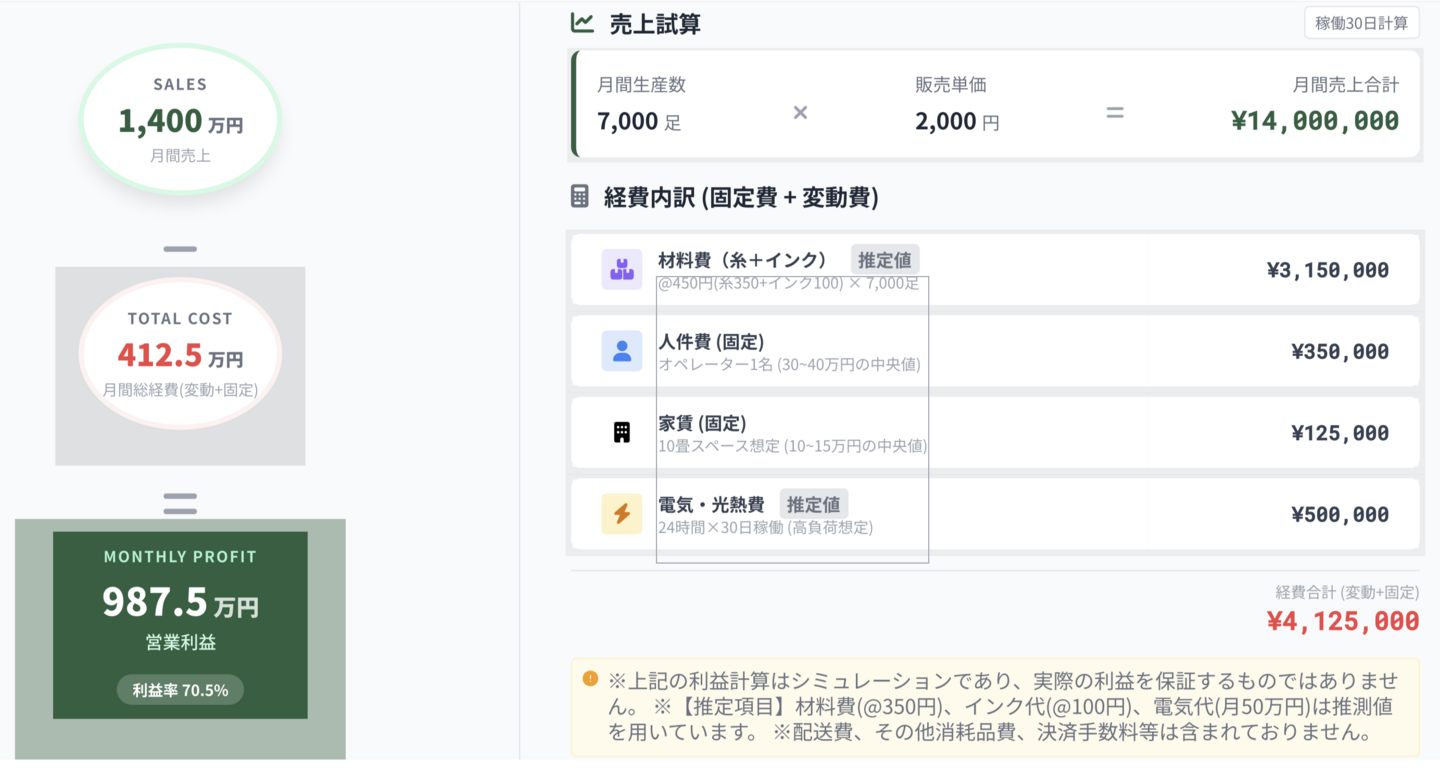Click the 推定値 badge beside 電気・光熱費
Image resolution: width=1440 pixels, height=774 pixels.
pyautogui.click(x=813, y=504)
